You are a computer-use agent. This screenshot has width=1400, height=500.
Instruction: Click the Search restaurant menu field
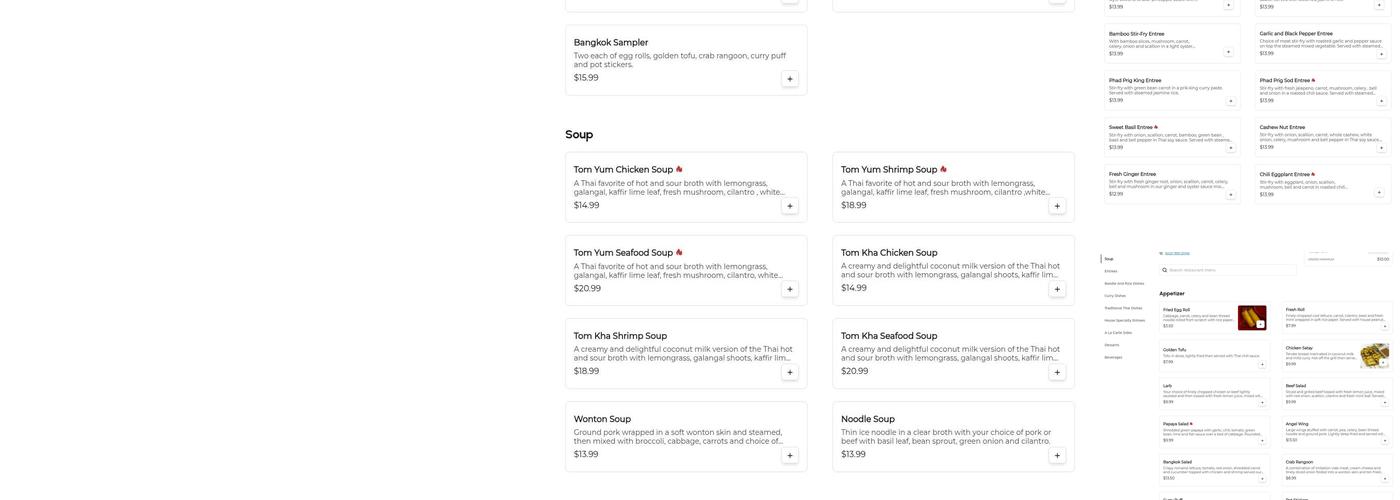point(1228,270)
